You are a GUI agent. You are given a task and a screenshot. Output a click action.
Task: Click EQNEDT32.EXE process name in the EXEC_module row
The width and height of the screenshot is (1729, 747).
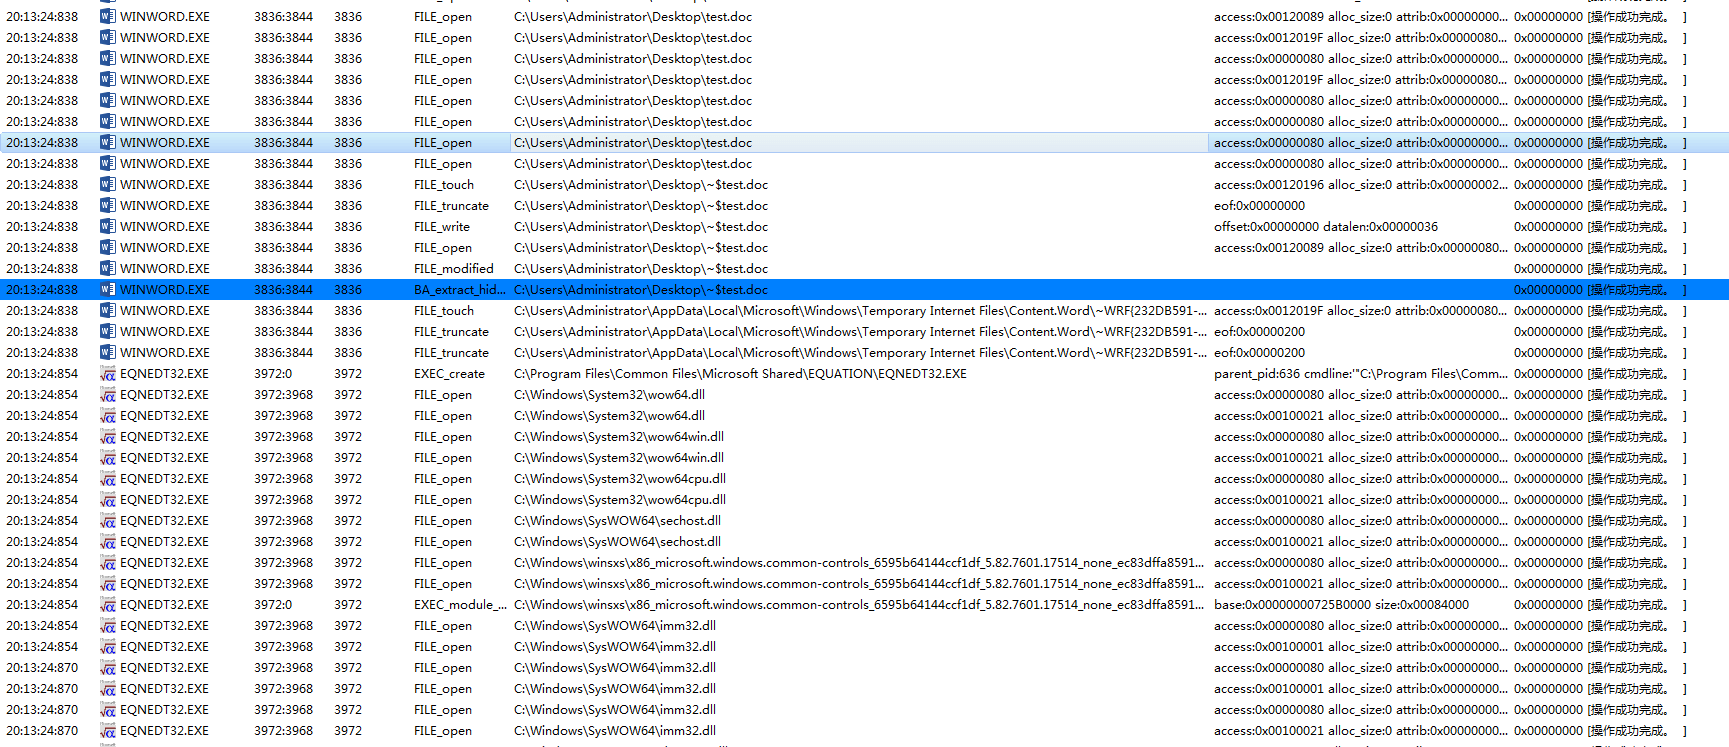(x=165, y=604)
